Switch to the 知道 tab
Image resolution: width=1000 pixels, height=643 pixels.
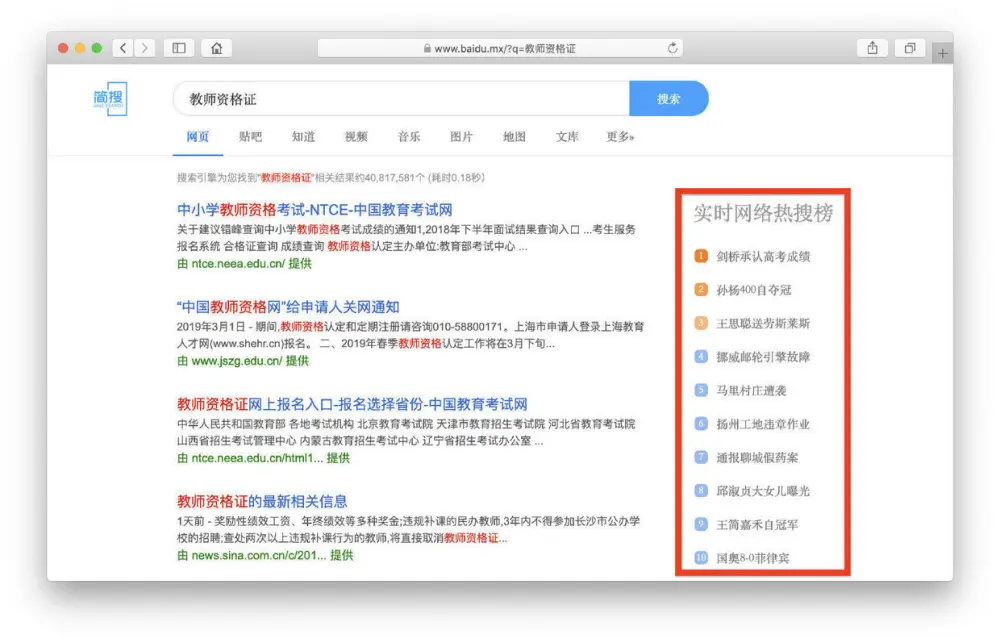click(x=304, y=137)
